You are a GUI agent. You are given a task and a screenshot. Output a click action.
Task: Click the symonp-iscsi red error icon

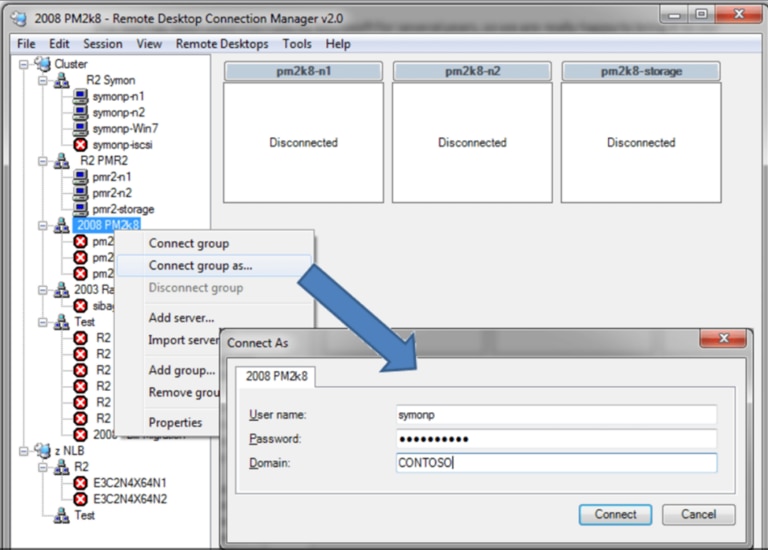point(81,145)
